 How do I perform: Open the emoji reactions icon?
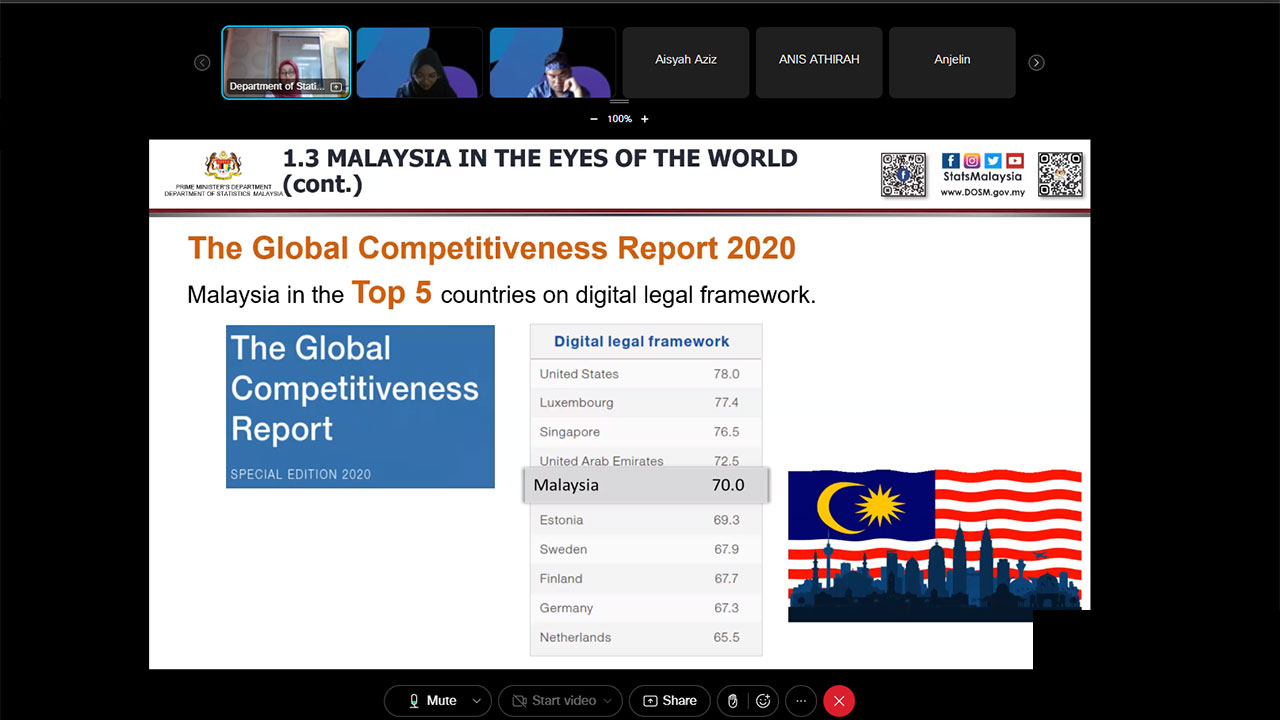764,701
